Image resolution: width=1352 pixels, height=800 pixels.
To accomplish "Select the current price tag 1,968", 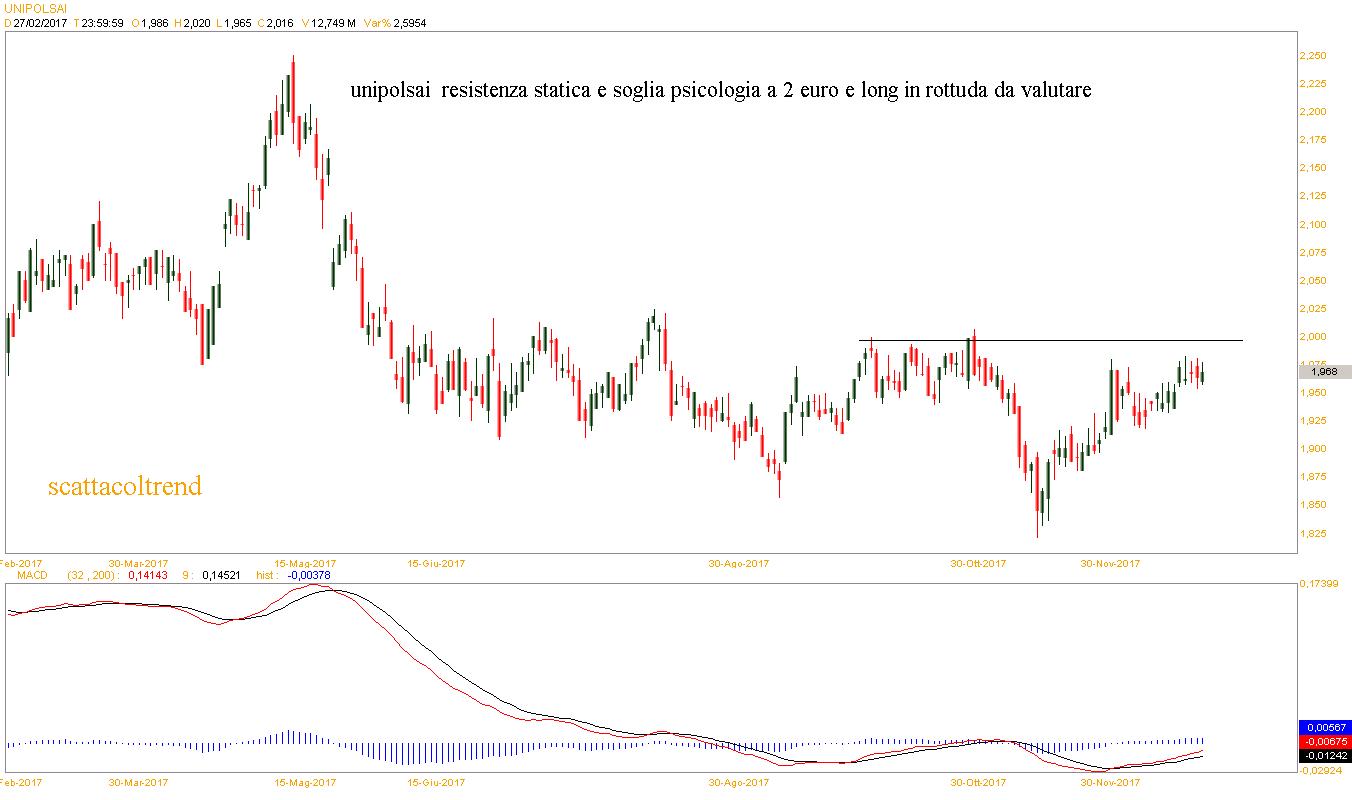I will tap(1324, 372).
